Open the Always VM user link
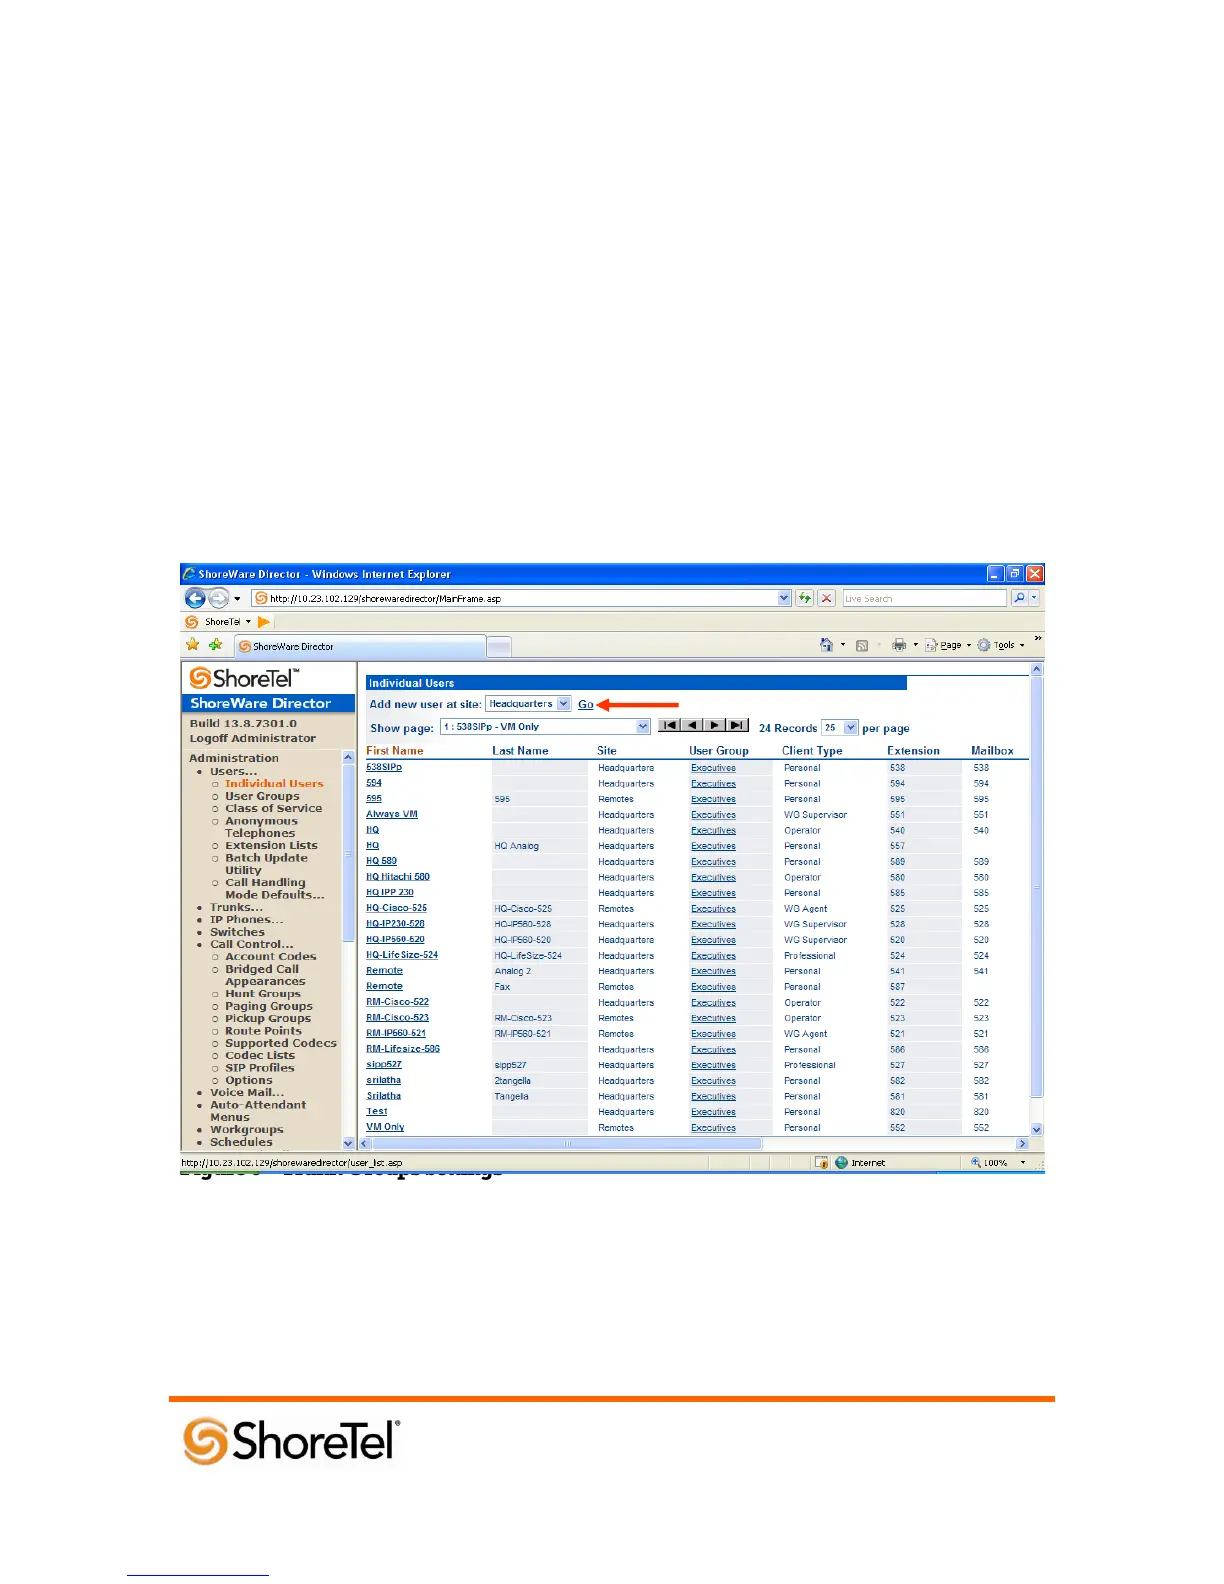This screenshot has width=1224, height=1584. click(x=392, y=814)
